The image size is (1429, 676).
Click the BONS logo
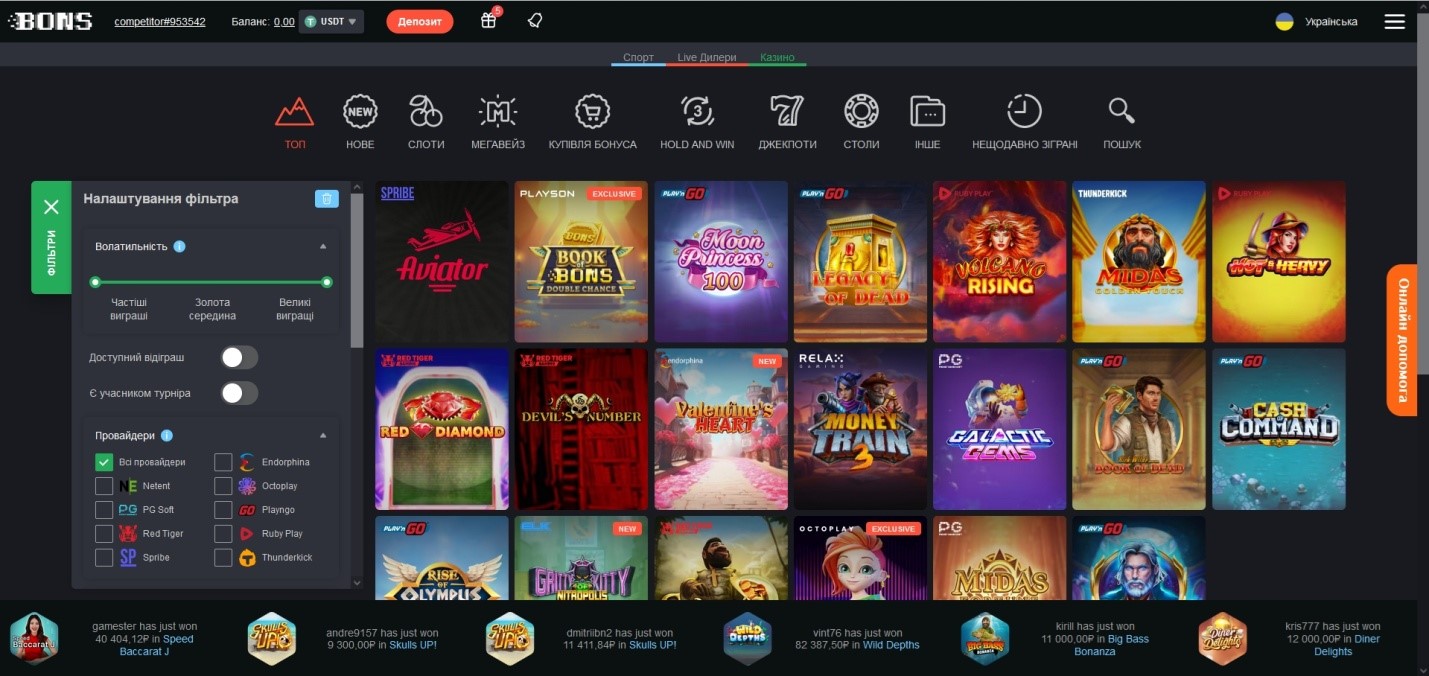pyautogui.click(x=50, y=21)
